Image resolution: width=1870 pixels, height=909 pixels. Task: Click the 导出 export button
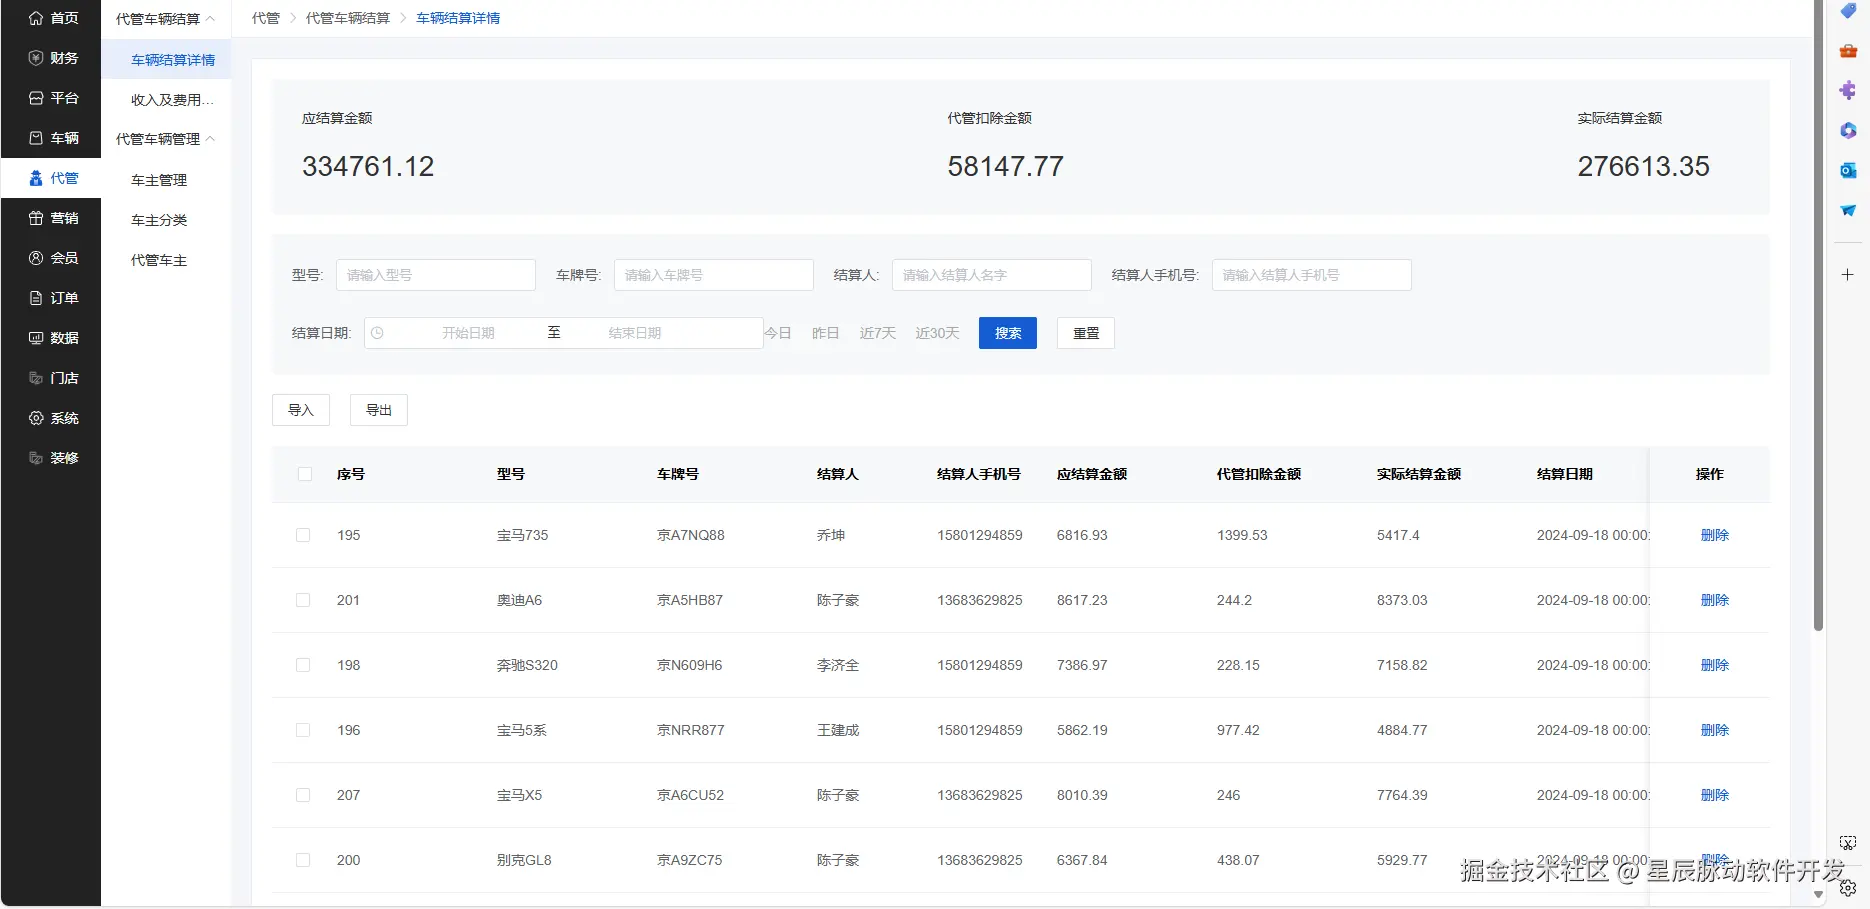(379, 410)
